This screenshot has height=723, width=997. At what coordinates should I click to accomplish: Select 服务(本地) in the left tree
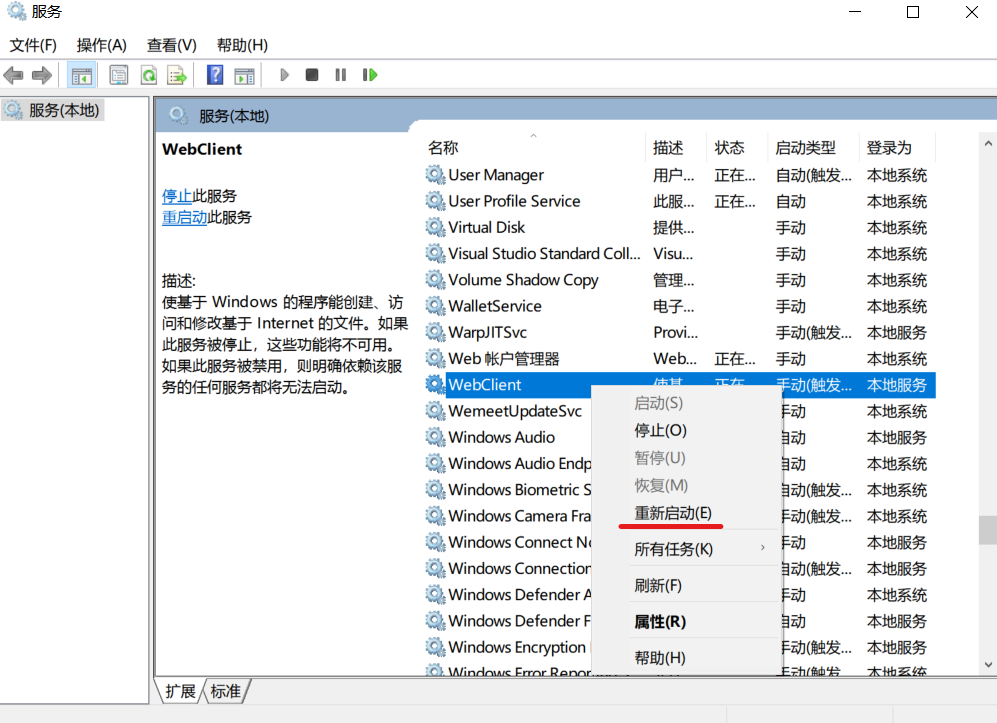[x=64, y=111]
